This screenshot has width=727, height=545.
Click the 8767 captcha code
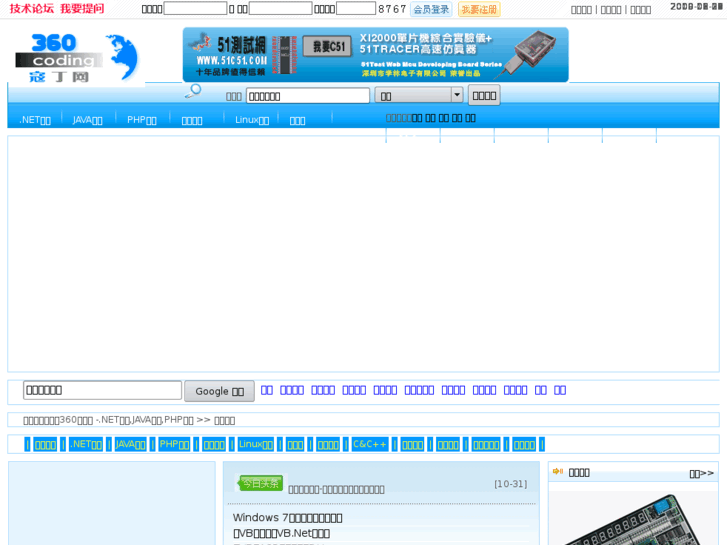392,9
